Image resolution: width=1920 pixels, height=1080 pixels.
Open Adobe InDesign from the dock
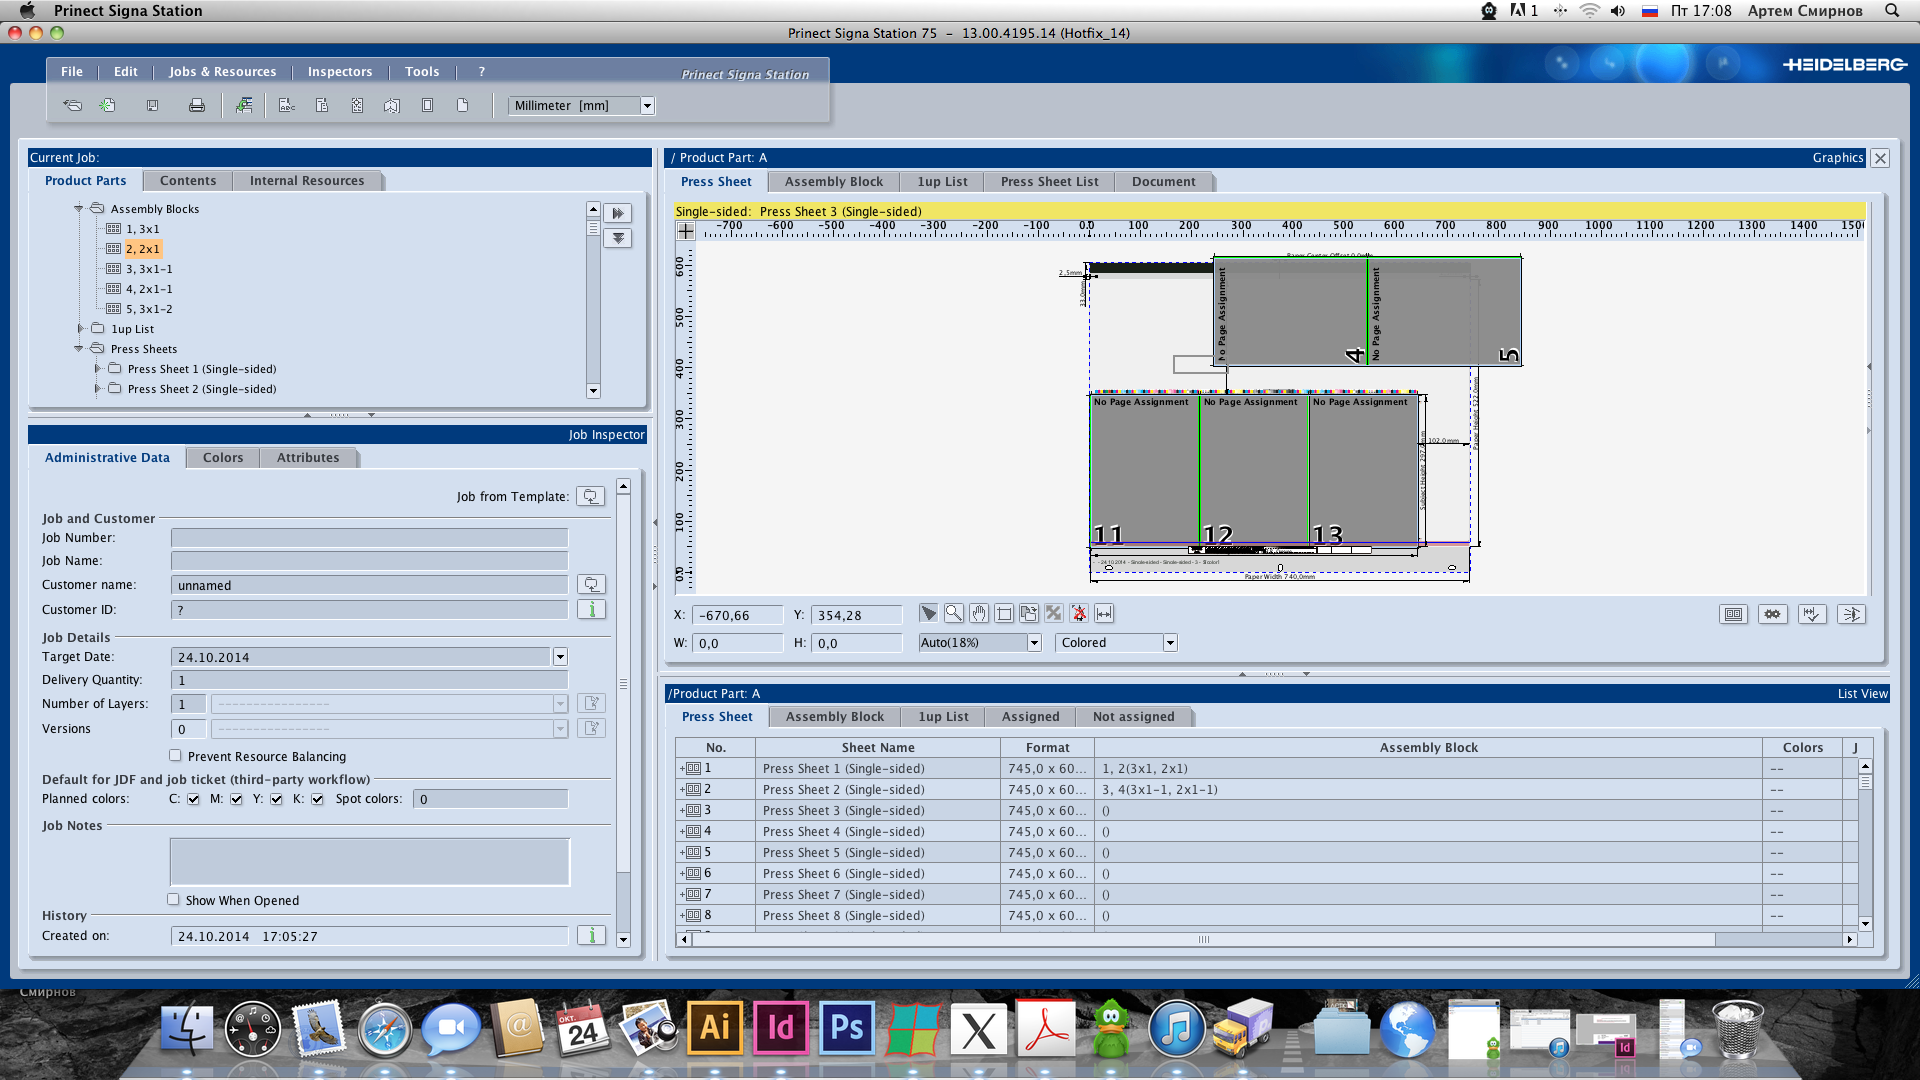781,1028
